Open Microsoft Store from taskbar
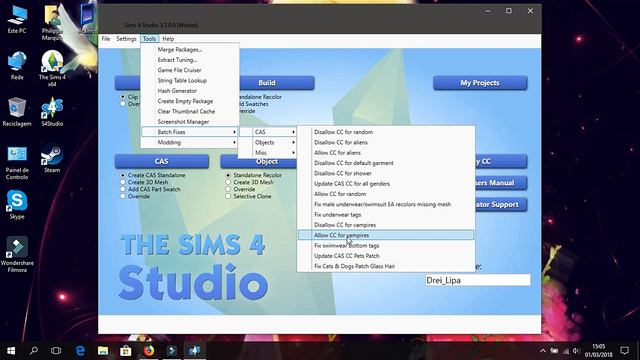 click(126, 351)
